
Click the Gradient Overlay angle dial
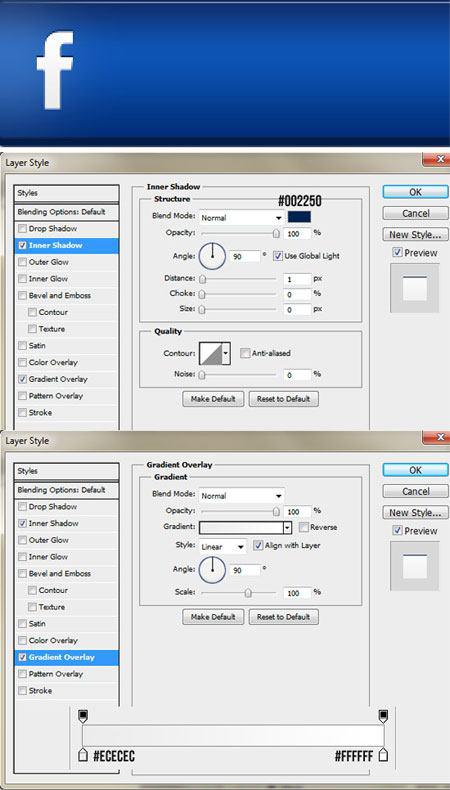tap(212, 569)
